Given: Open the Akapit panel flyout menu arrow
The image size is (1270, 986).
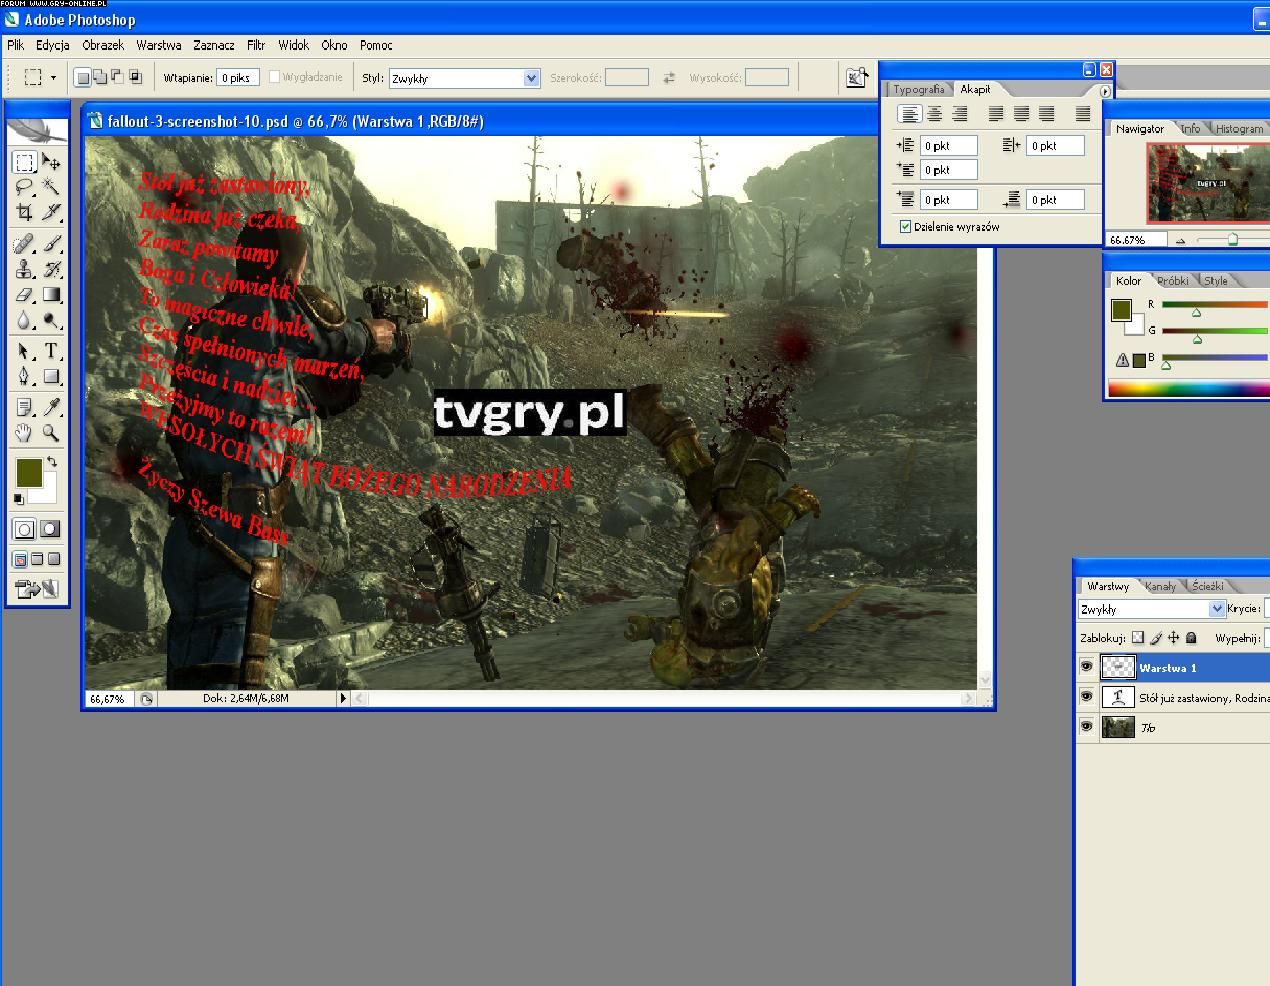Looking at the screenshot, I should (1104, 91).
